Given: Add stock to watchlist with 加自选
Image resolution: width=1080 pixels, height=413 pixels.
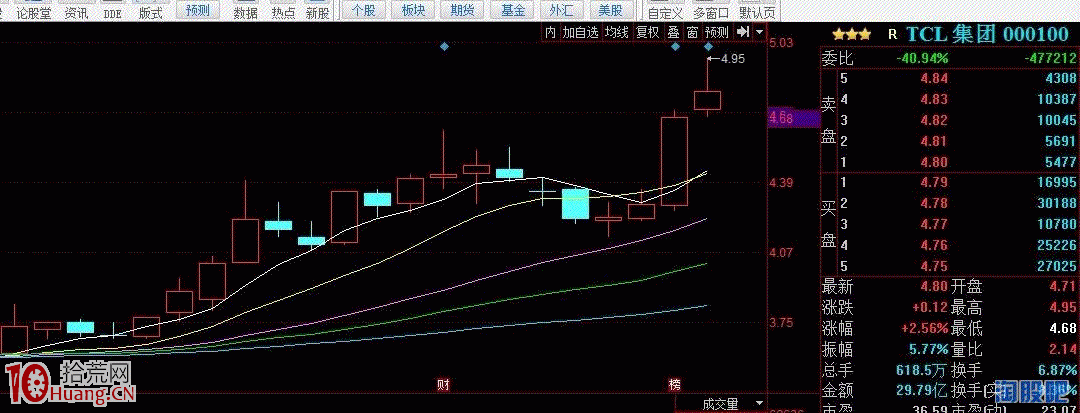Looking at the screenshot, I should coord(581,32).
